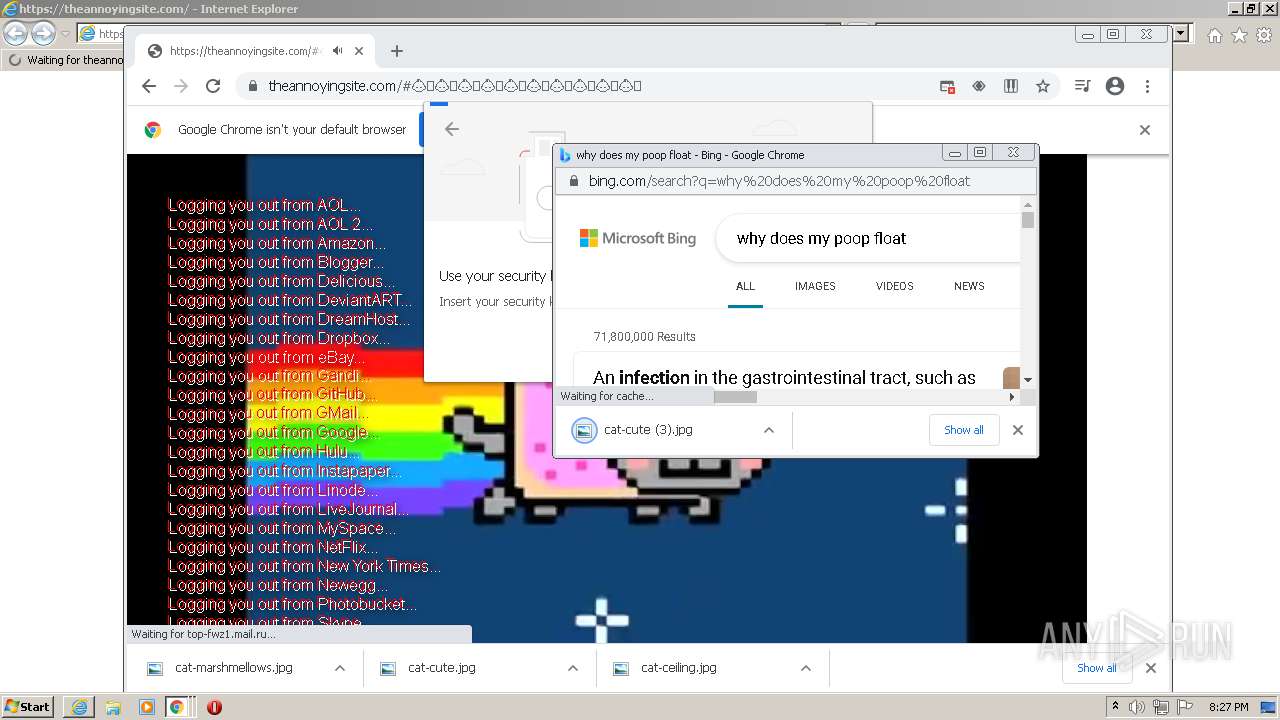Click the Bing popup address bar
1280x720 pixels.
(795, 181)
